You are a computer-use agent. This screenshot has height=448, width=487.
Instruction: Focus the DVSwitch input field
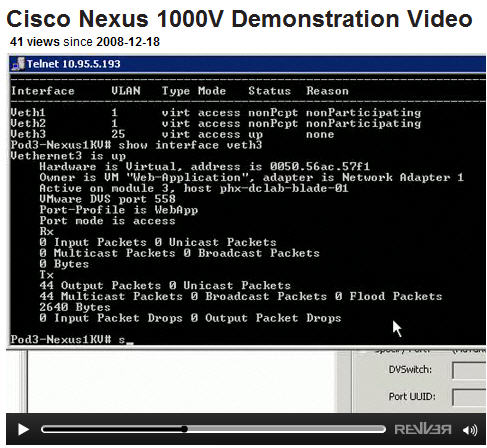click(469, 370)
